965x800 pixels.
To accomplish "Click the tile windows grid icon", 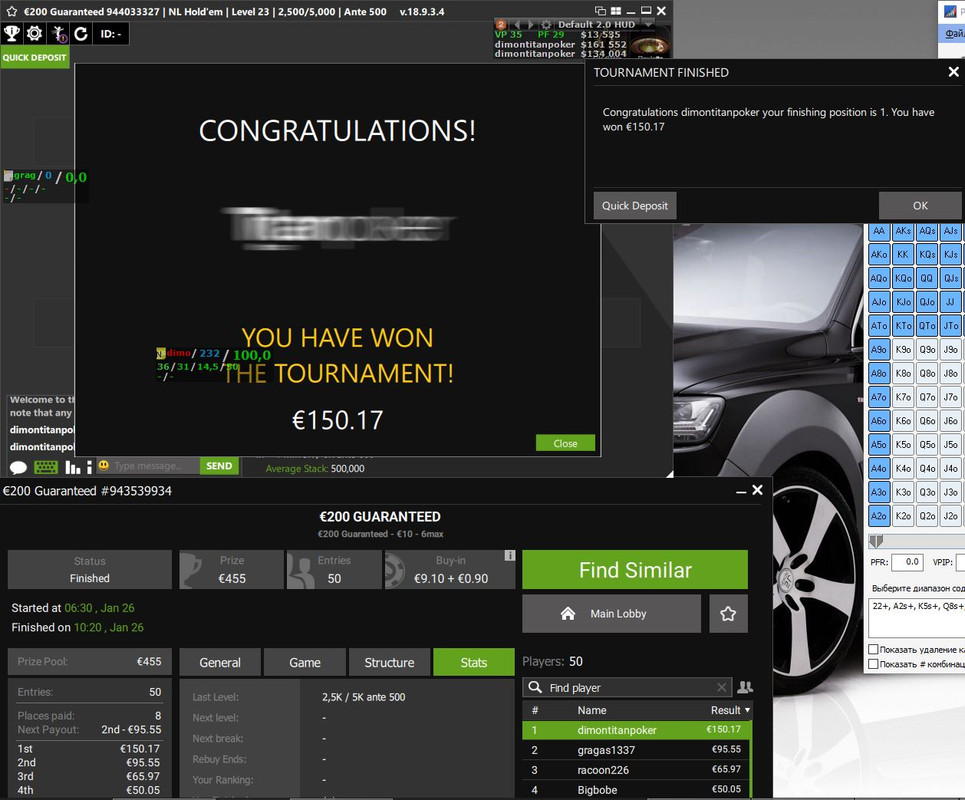I will 615,11.
